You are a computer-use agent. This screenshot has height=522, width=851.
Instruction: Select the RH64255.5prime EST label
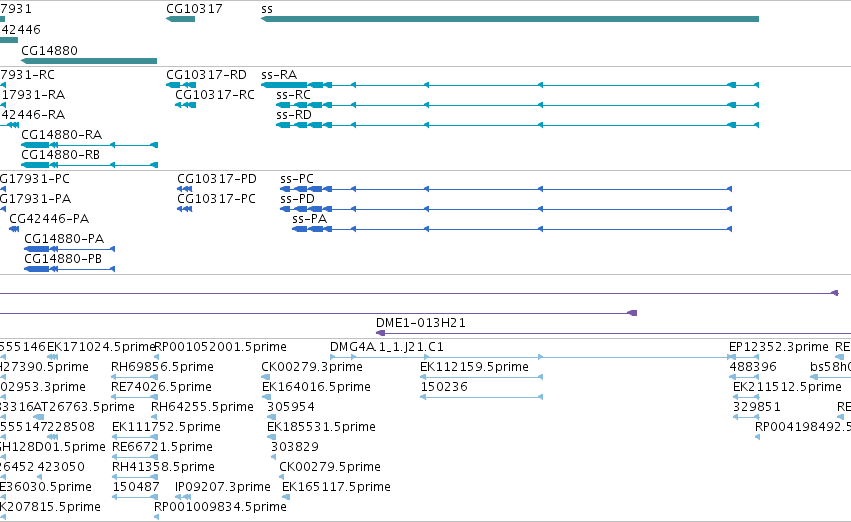point(202,406)
